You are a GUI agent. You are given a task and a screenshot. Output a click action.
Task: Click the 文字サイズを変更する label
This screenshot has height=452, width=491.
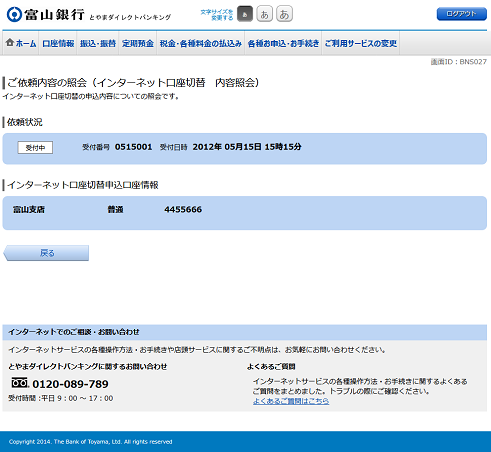tap(217, 15)
